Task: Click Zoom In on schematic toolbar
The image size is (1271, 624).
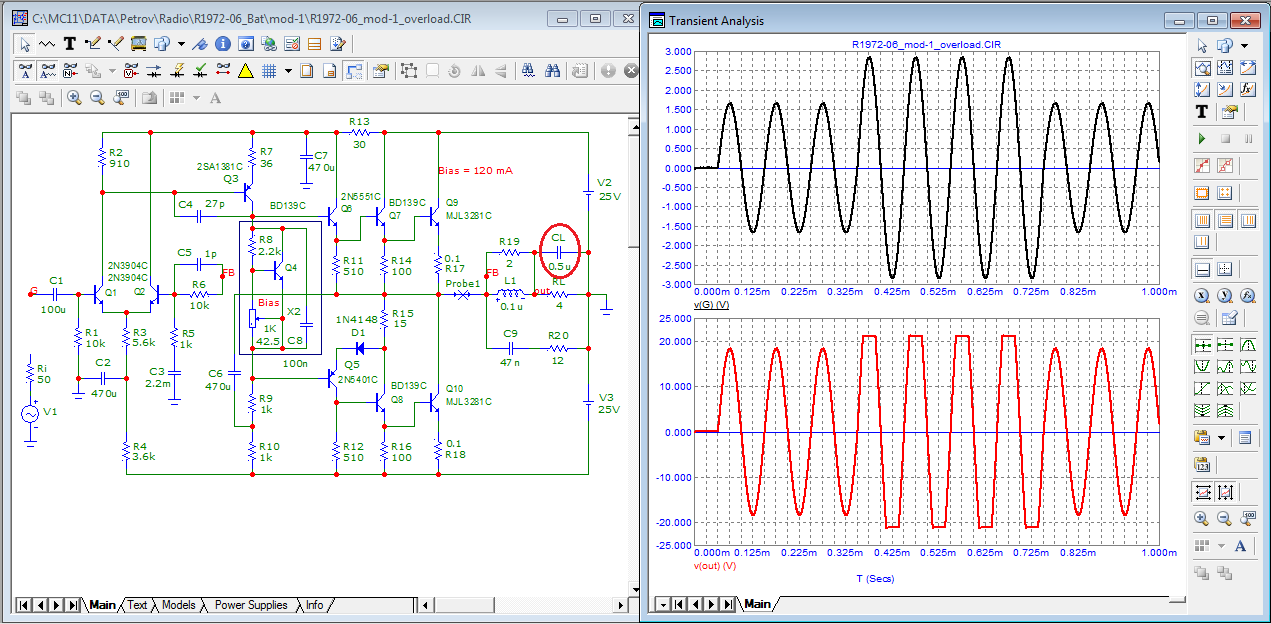Action: tap(73, 98)
